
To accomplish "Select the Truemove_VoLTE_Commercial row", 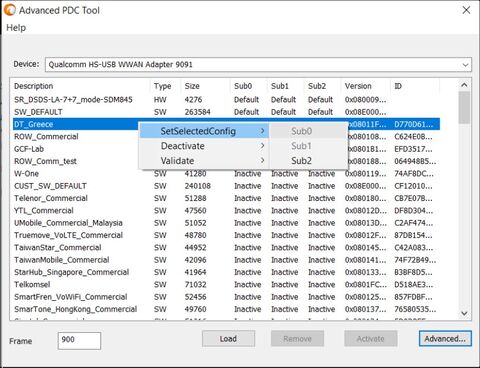I will click(226, 235).
